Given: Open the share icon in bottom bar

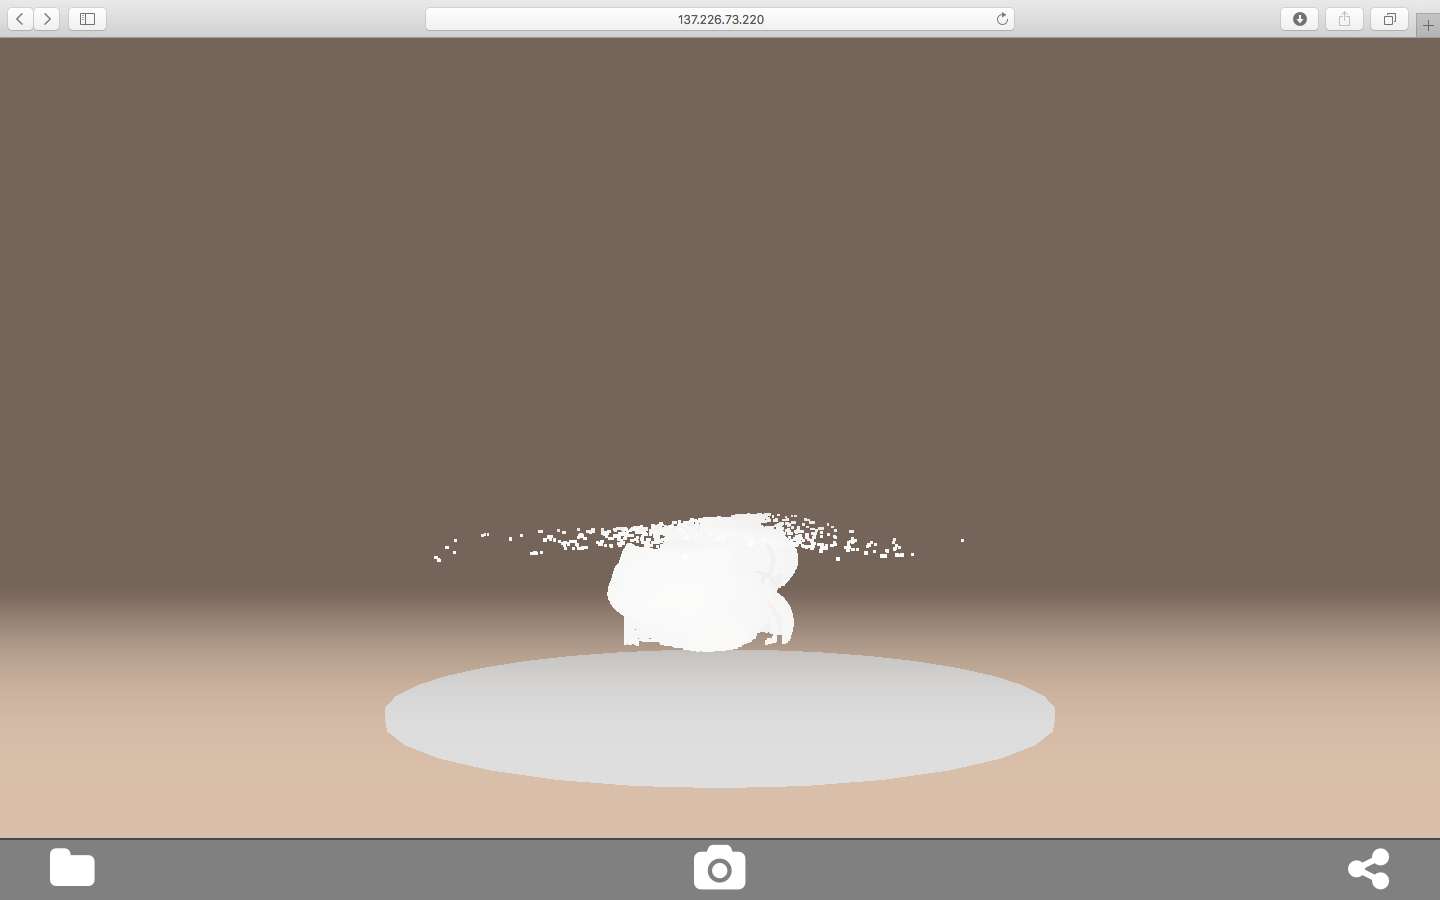Looking at the screenshot, I should tap(1369, 868).
